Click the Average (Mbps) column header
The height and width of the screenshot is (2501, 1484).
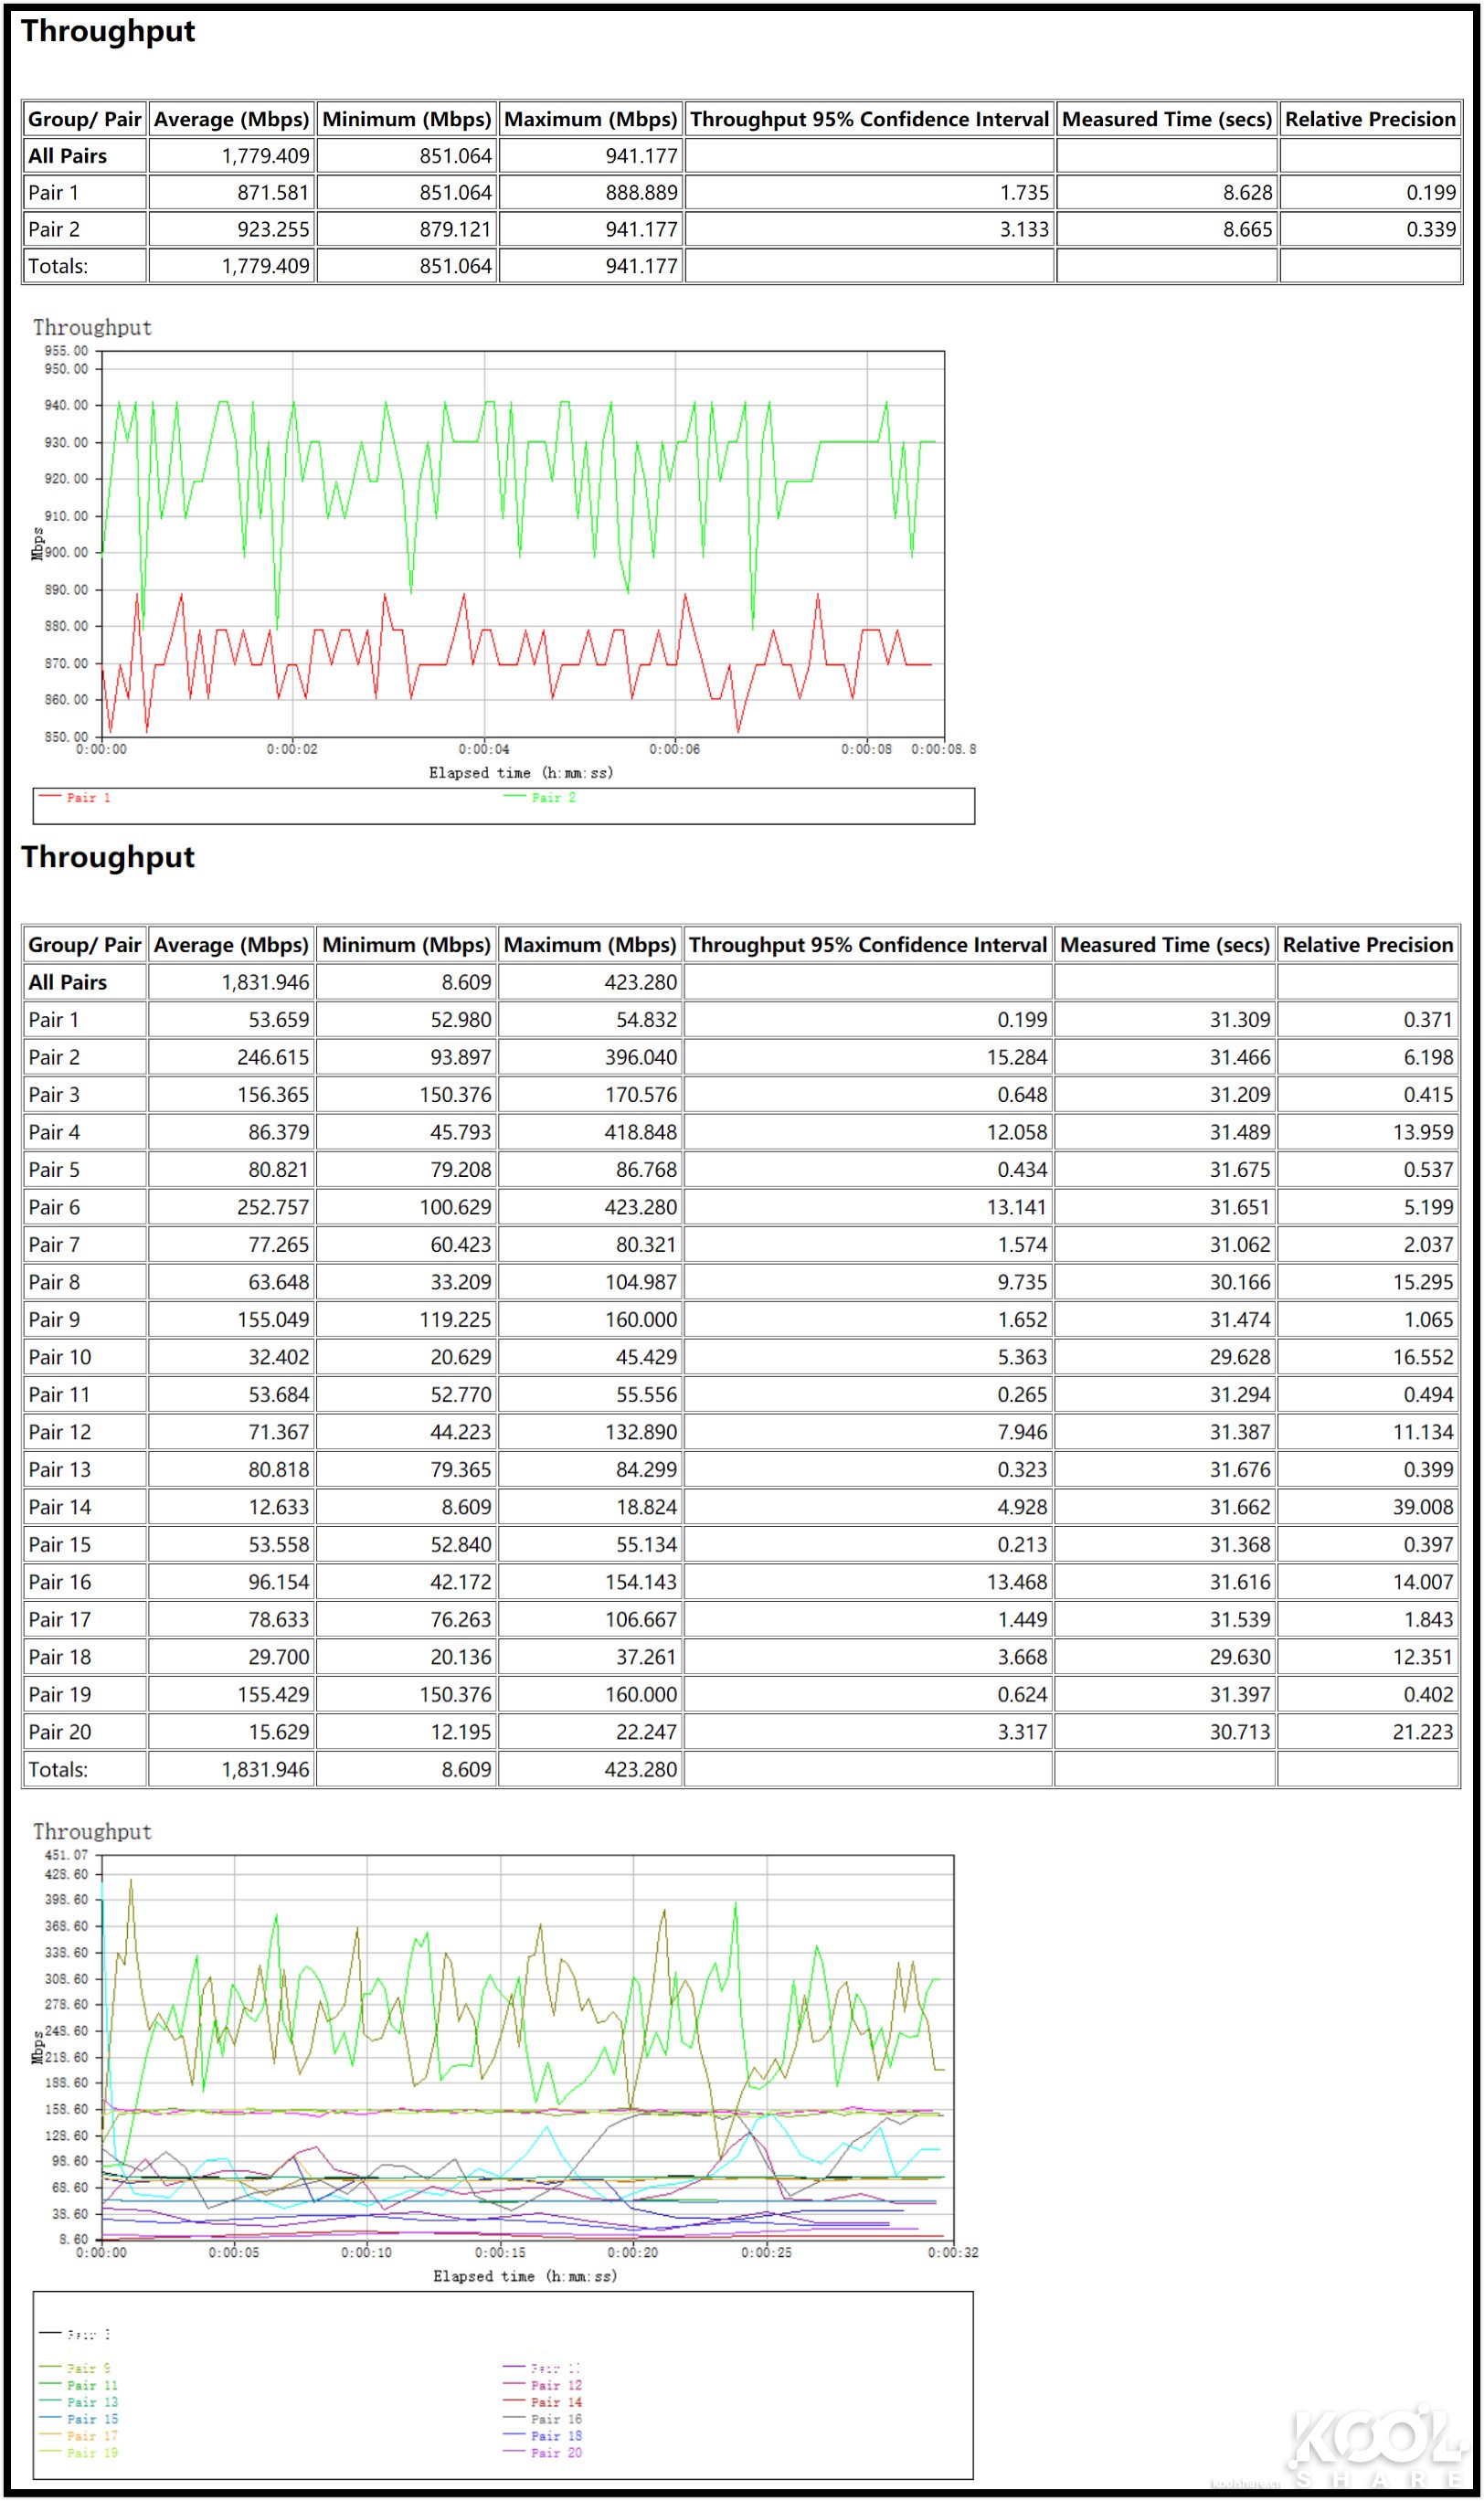232,118
